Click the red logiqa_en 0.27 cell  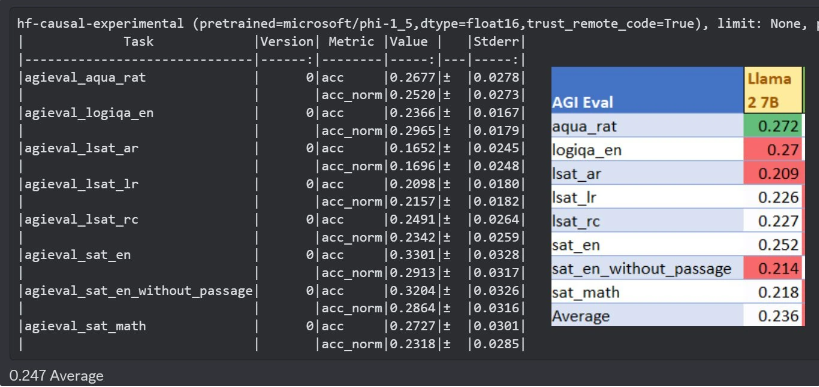773,150
